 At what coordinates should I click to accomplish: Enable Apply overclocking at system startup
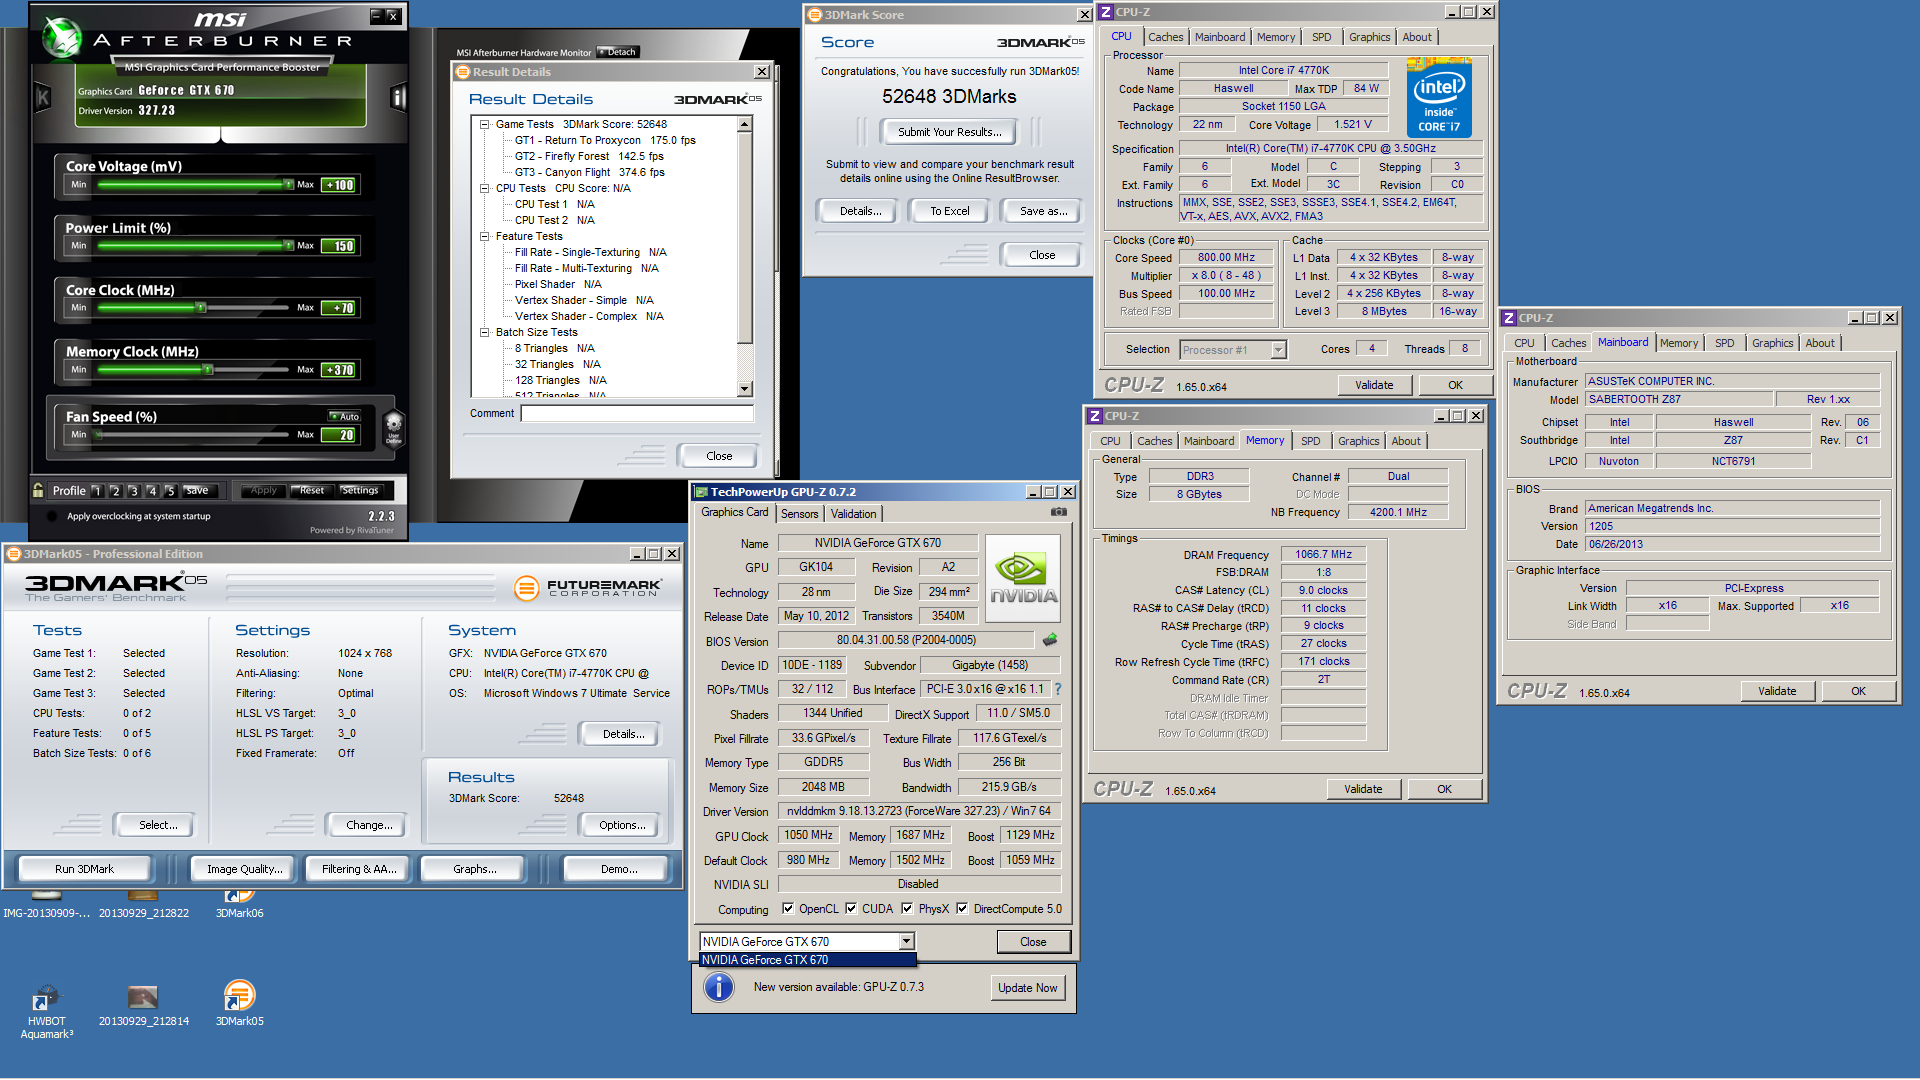pyautogui.click(x=51, y=517)
